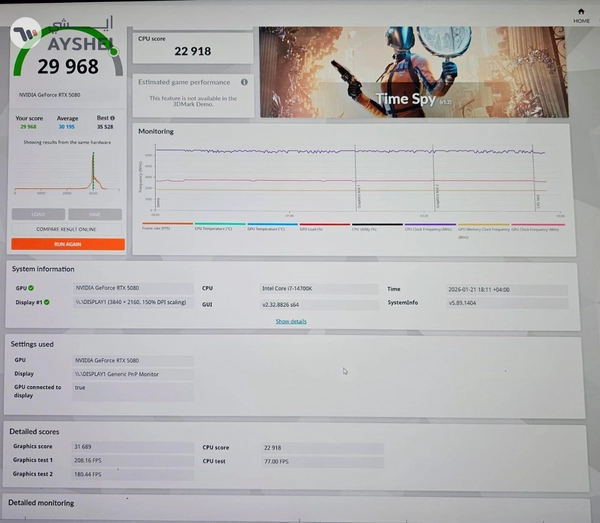Select GPU field under Settings used
Viewport: 600px width, 523px height.
click(133, 360)
